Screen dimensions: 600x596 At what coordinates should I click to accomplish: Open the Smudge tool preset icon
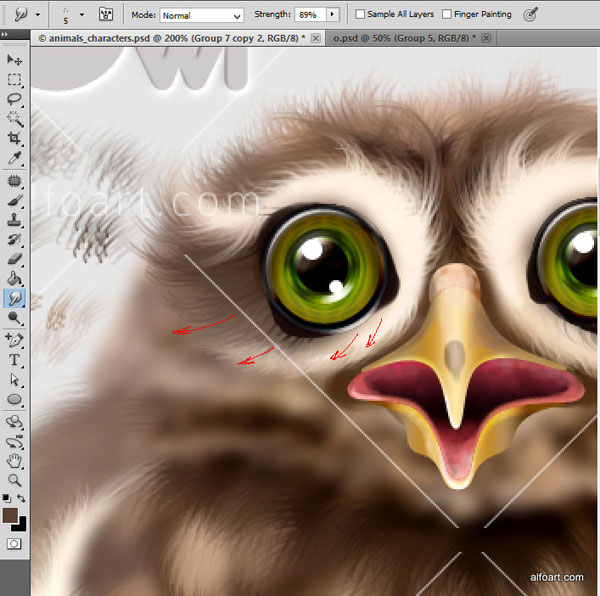click(x=21, y=15)
